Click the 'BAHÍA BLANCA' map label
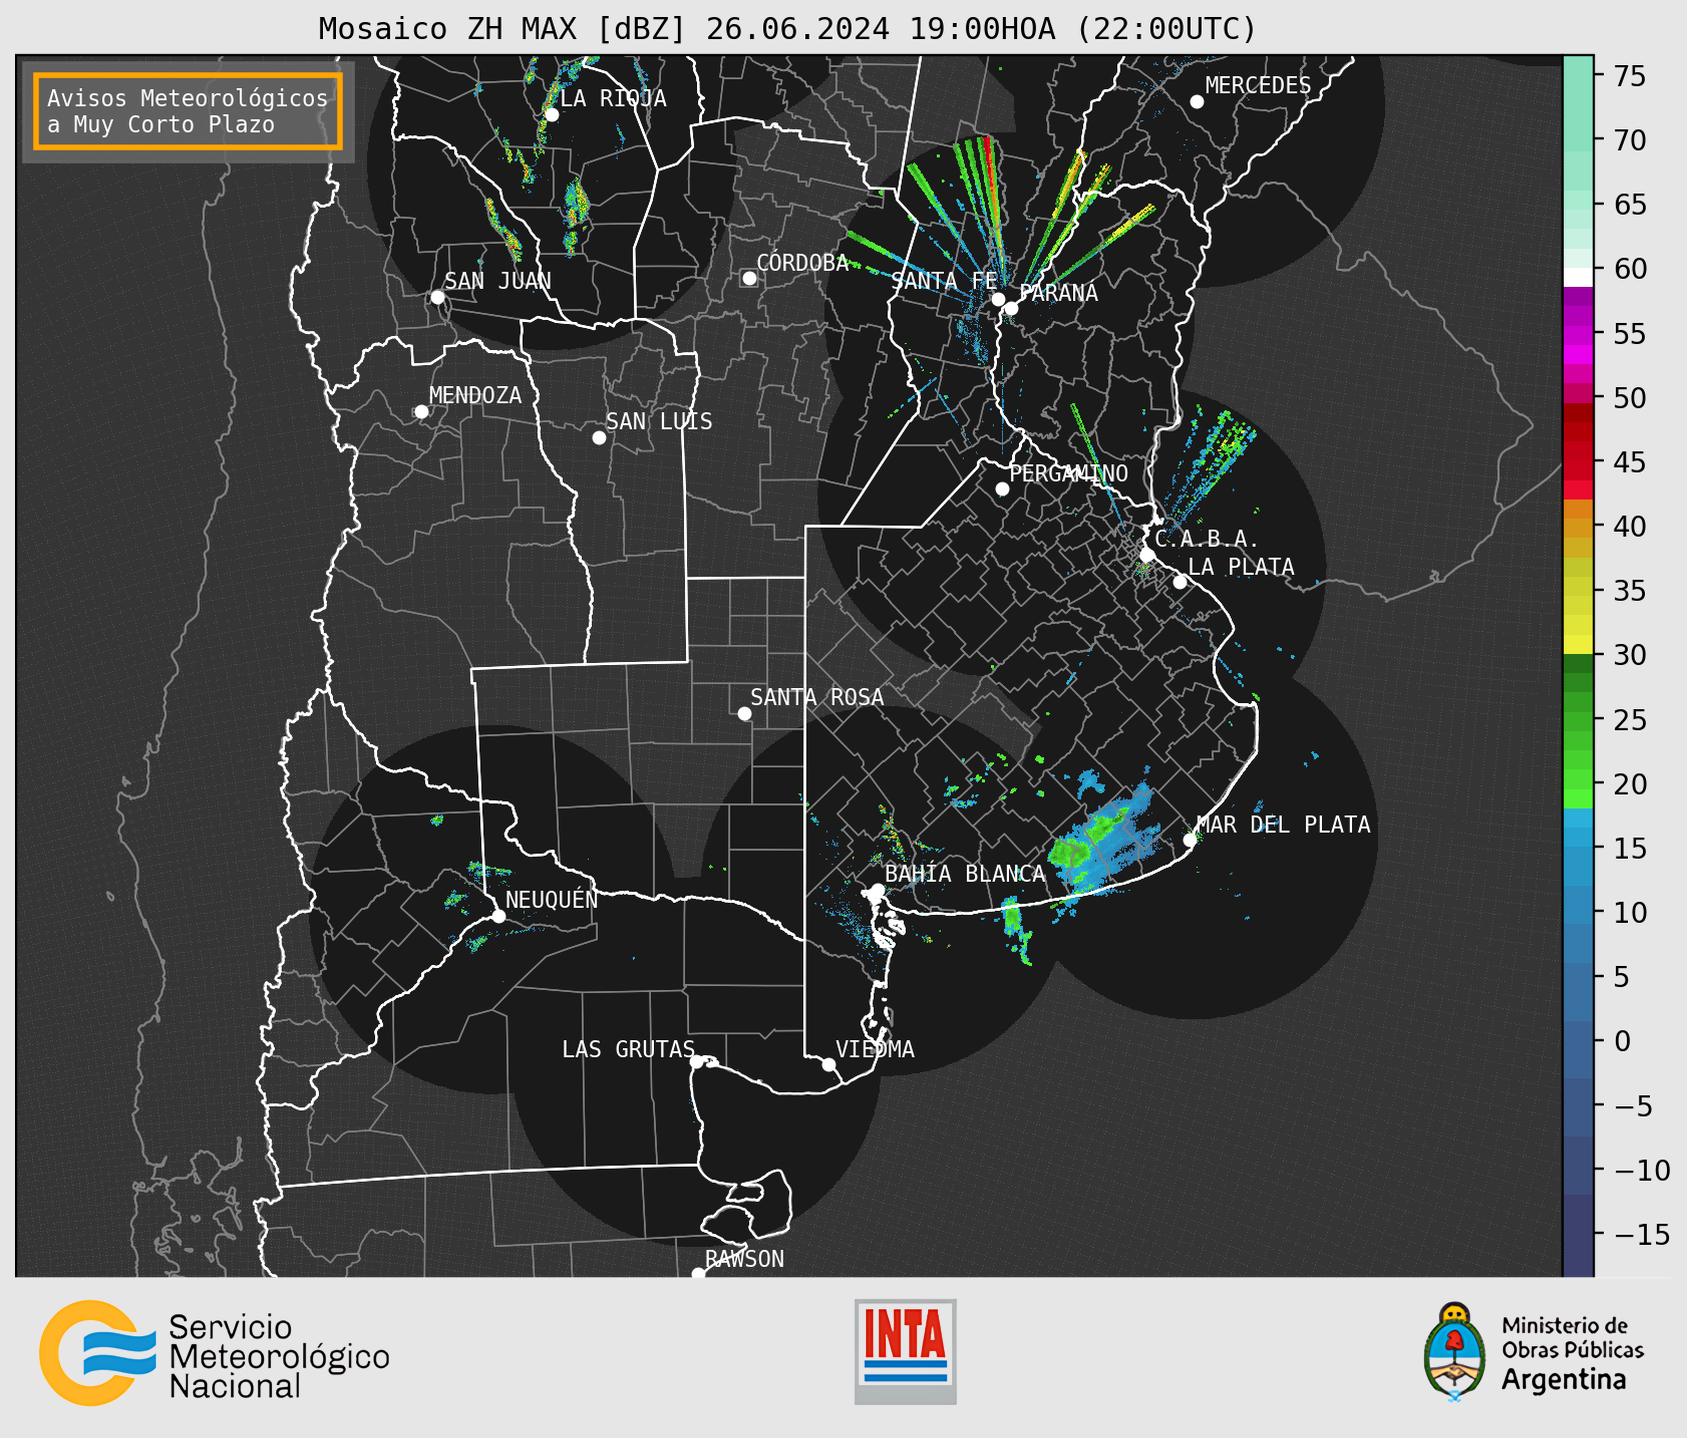Viewport: 1687px width, 1438px height. 965,873
